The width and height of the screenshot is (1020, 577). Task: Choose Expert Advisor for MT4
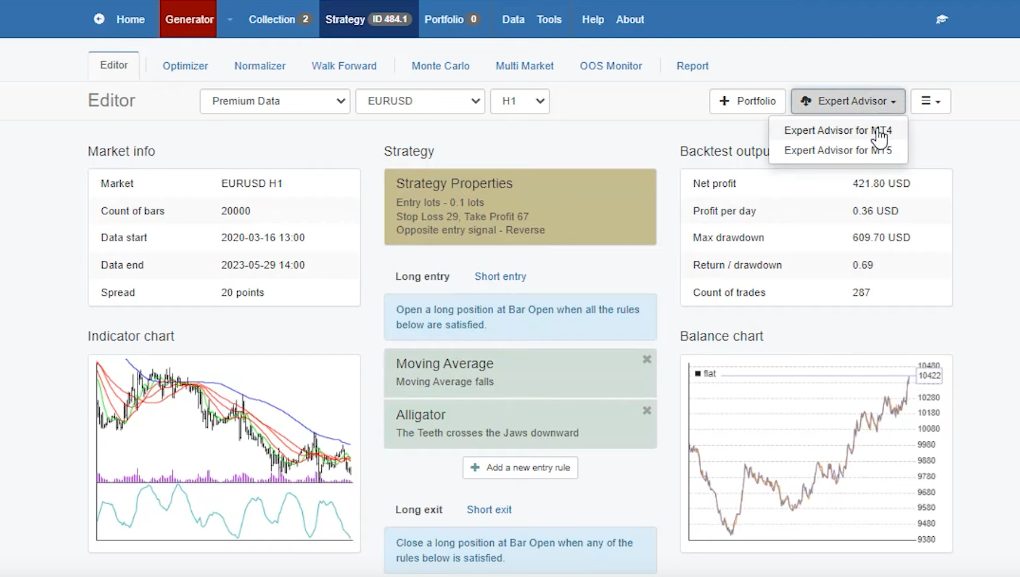pyautogui.click(x=837, y=130)
